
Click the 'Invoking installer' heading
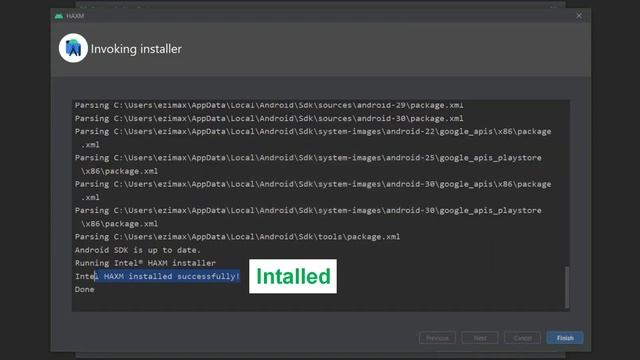point(136,49)
